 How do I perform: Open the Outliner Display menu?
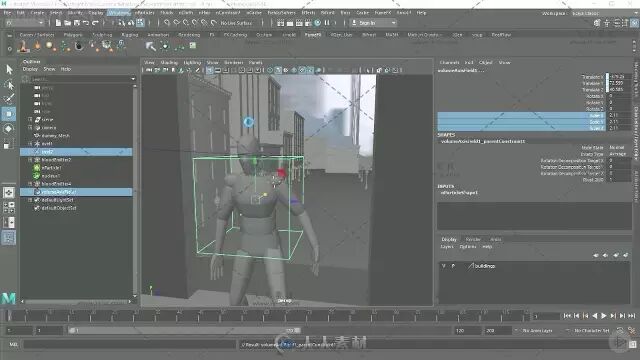pos(30,69)
